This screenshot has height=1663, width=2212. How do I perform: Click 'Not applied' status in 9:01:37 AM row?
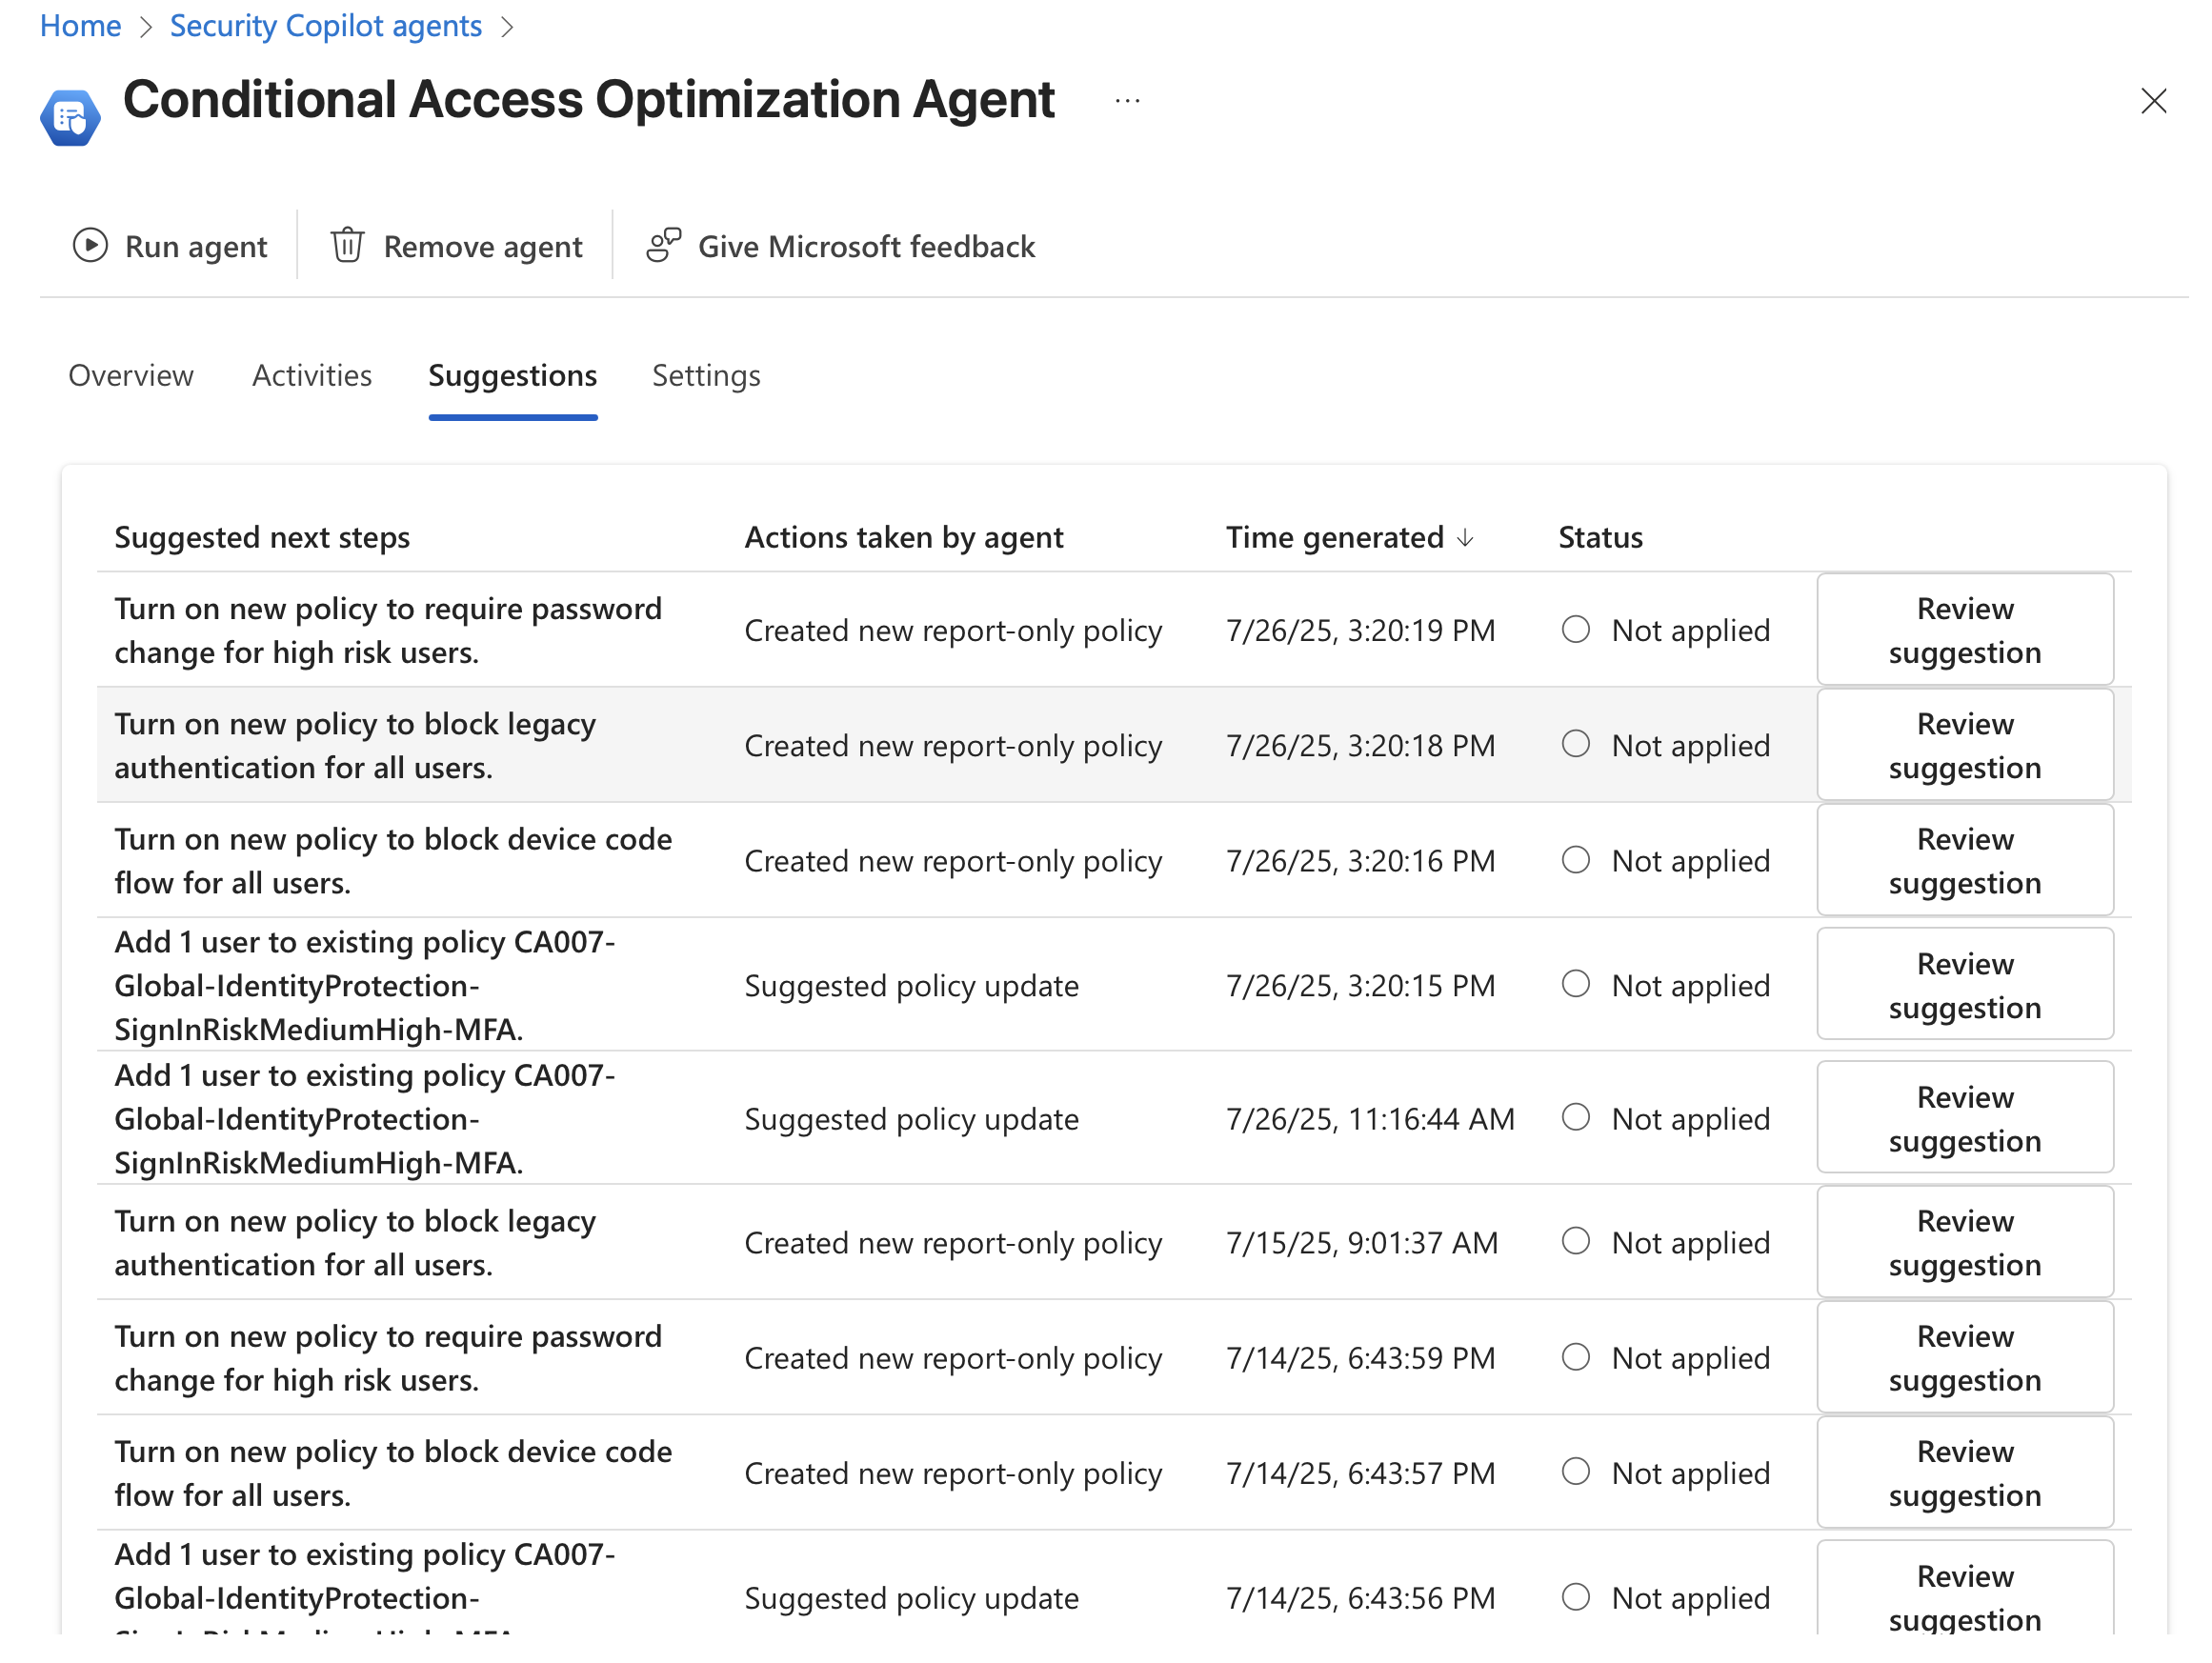pyautogui.click(x=1691, y=1243)
